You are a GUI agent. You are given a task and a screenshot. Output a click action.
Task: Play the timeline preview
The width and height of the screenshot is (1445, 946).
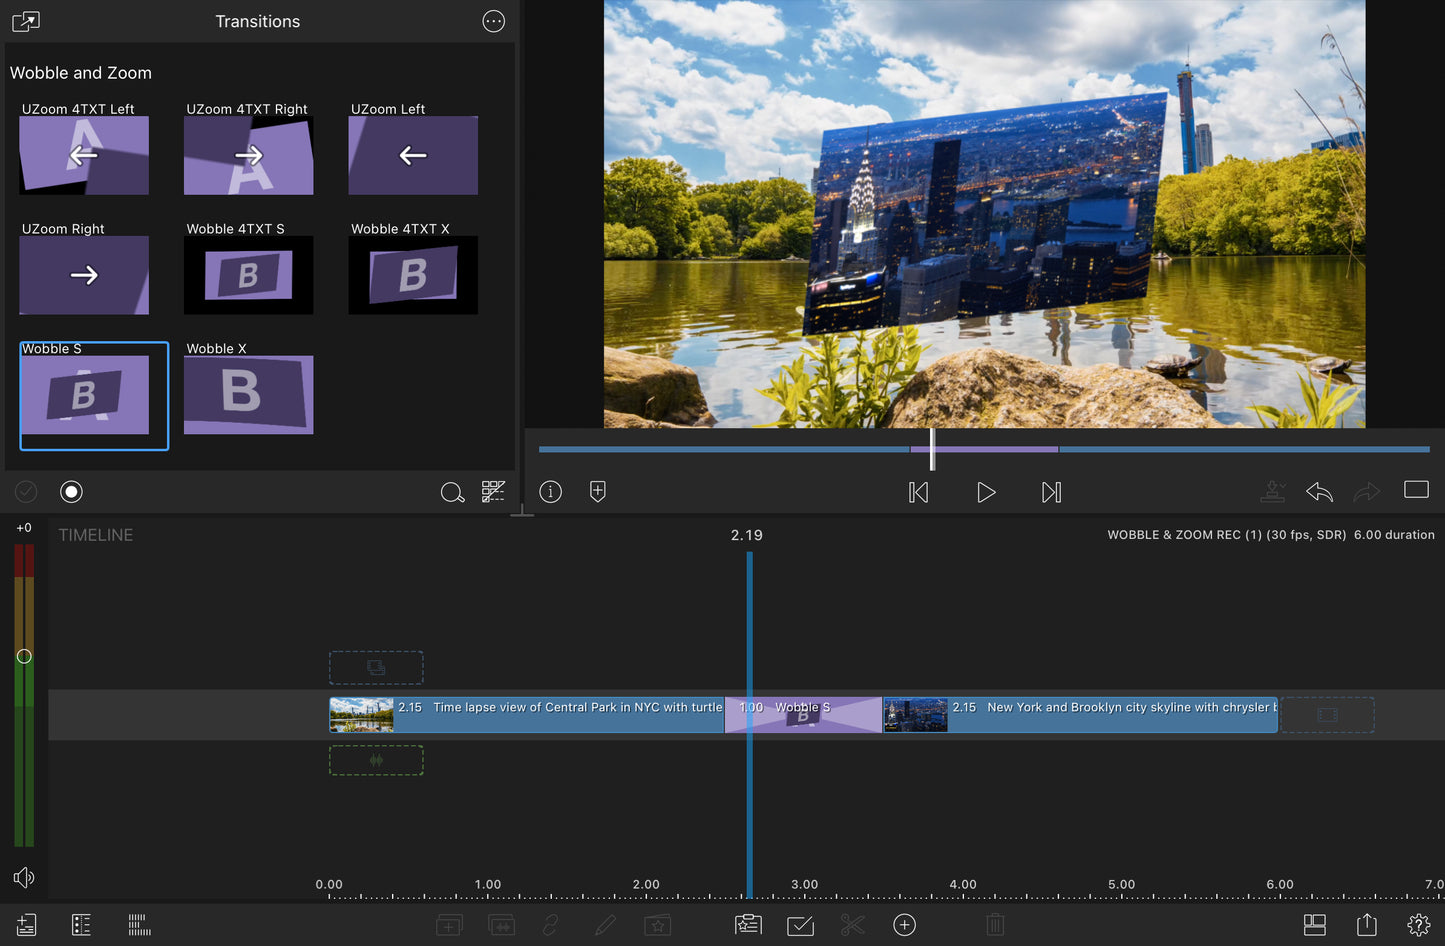(x=985, y=492)
